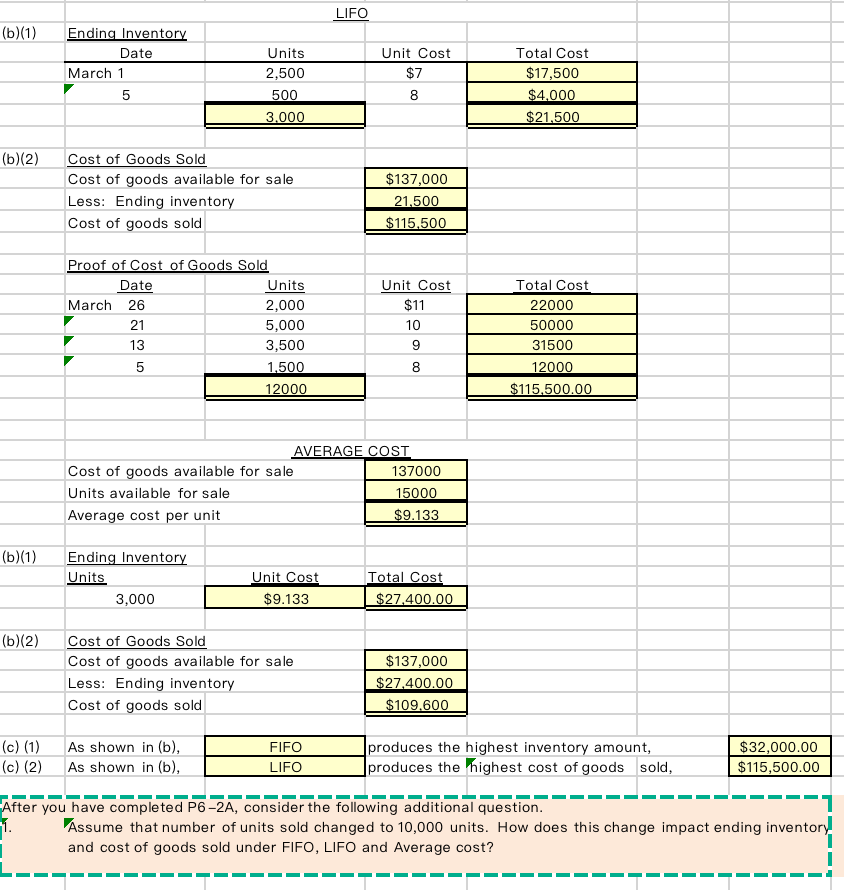Select the 12000 total units cell in proof
The image size is (844, 890).
tap(285, 388)
